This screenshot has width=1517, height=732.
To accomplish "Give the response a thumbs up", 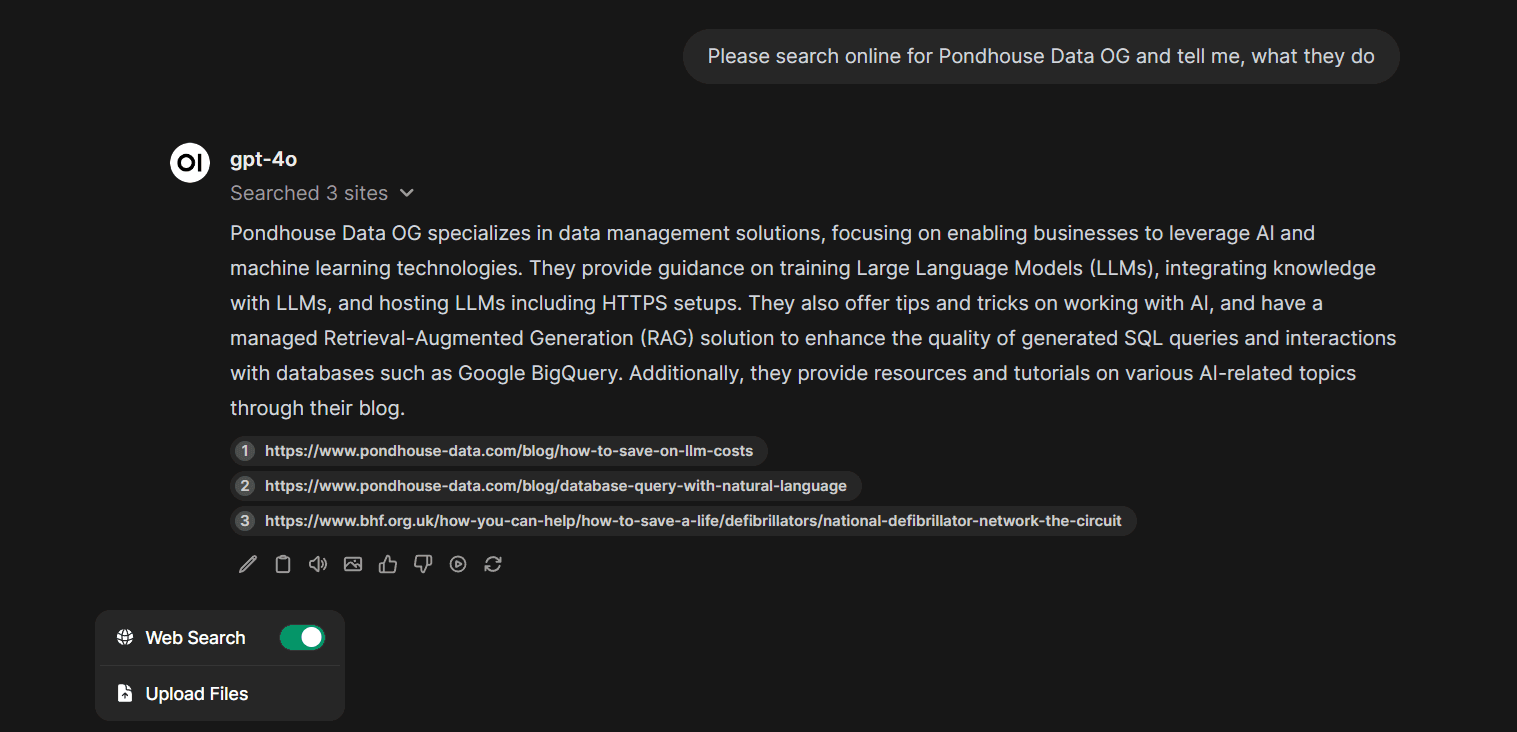I will click(388, 564).
